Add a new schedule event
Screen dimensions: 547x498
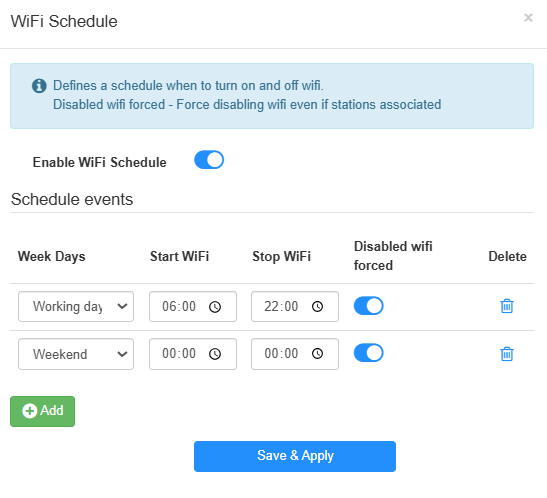(43, 411)
